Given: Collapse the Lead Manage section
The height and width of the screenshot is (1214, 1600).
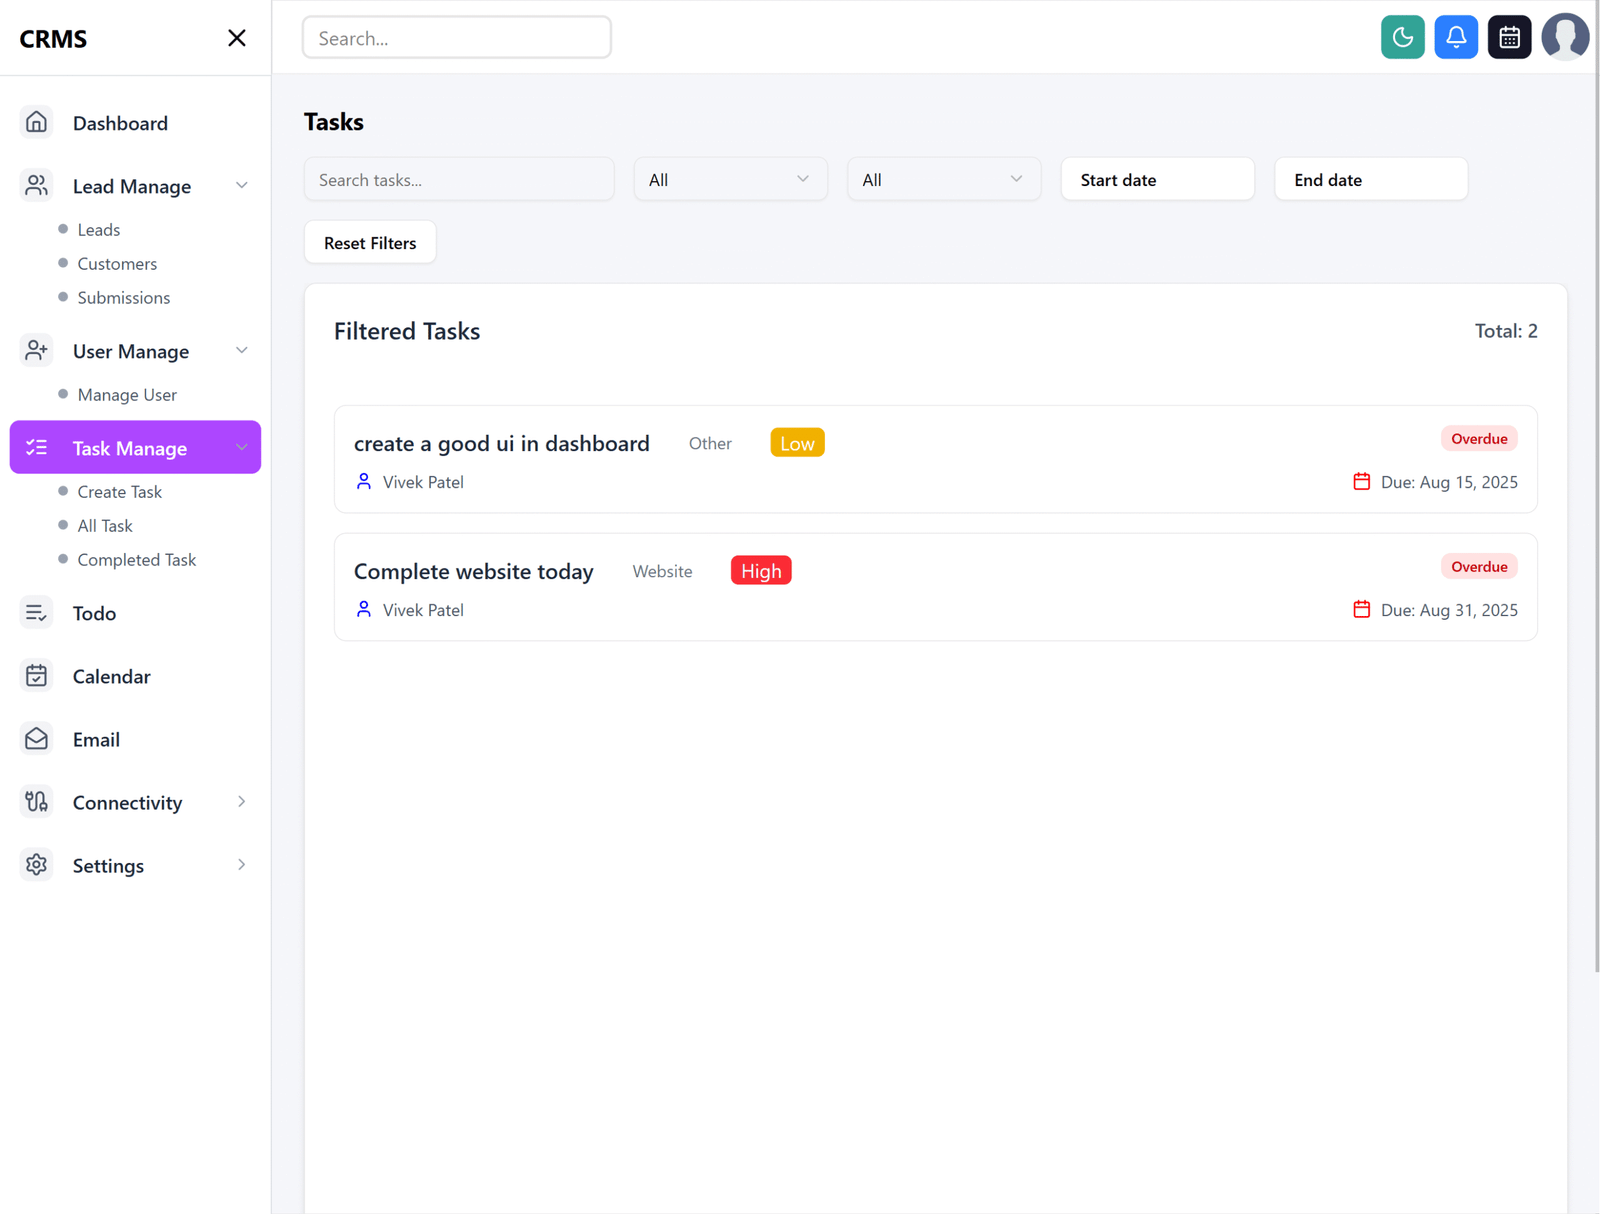Looking at the screenshot, I should [x=242, y=185].
